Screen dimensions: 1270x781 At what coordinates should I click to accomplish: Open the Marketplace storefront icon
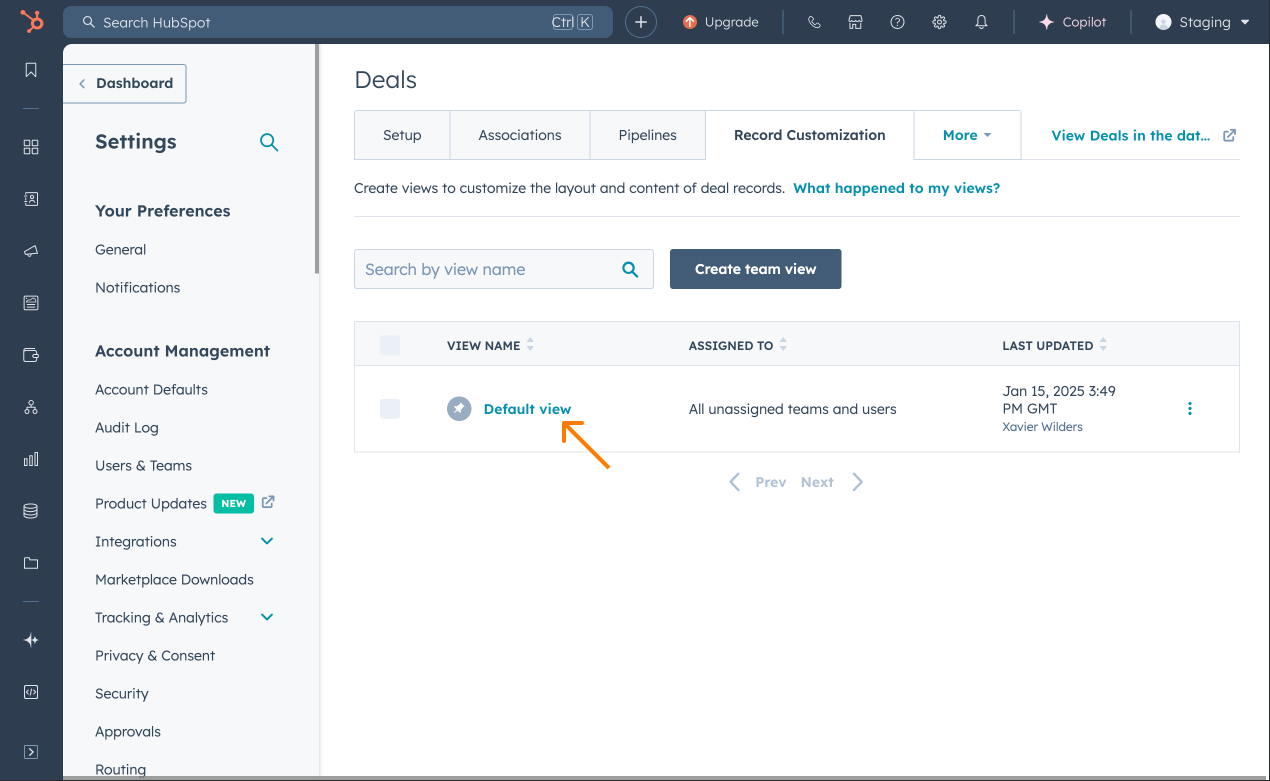(855, 22)
